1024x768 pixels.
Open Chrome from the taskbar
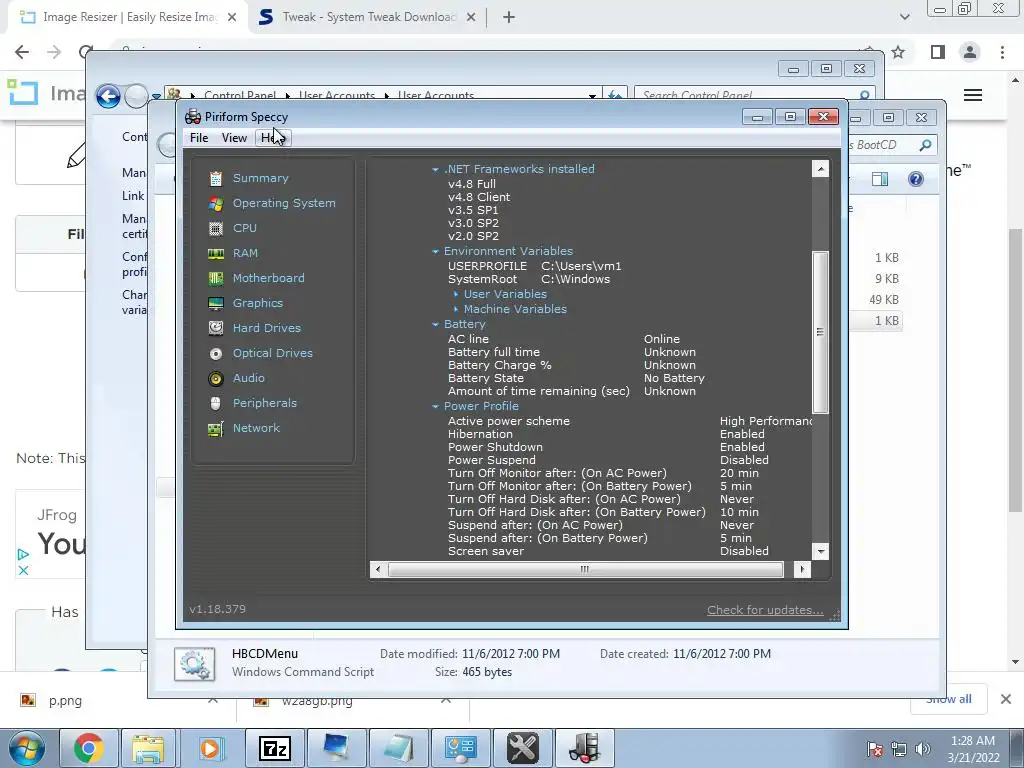tap(89, 748)
